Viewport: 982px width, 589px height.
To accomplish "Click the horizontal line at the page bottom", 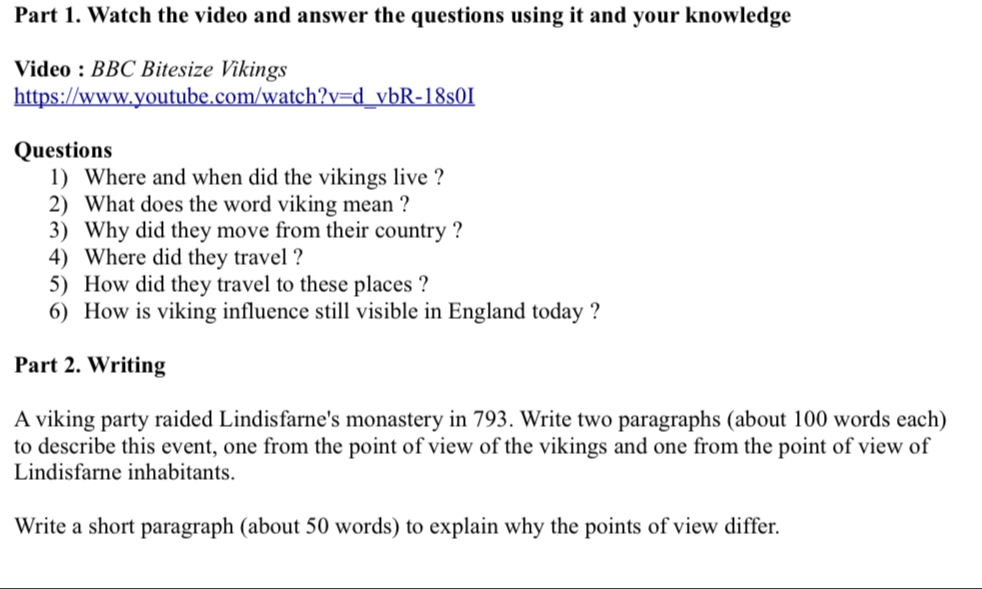I will [x=491, y=587].
